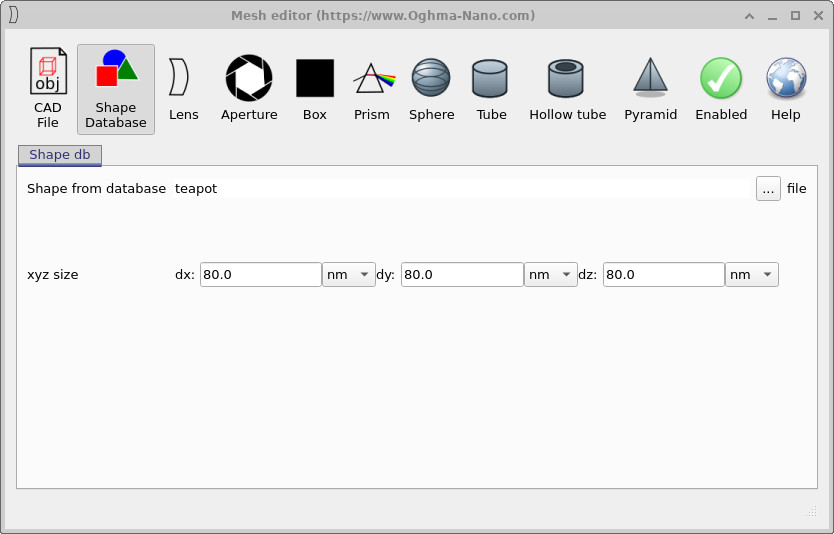The image size is (834, 534).
Task: Focus the dx size input field
Action: point(261,274)
